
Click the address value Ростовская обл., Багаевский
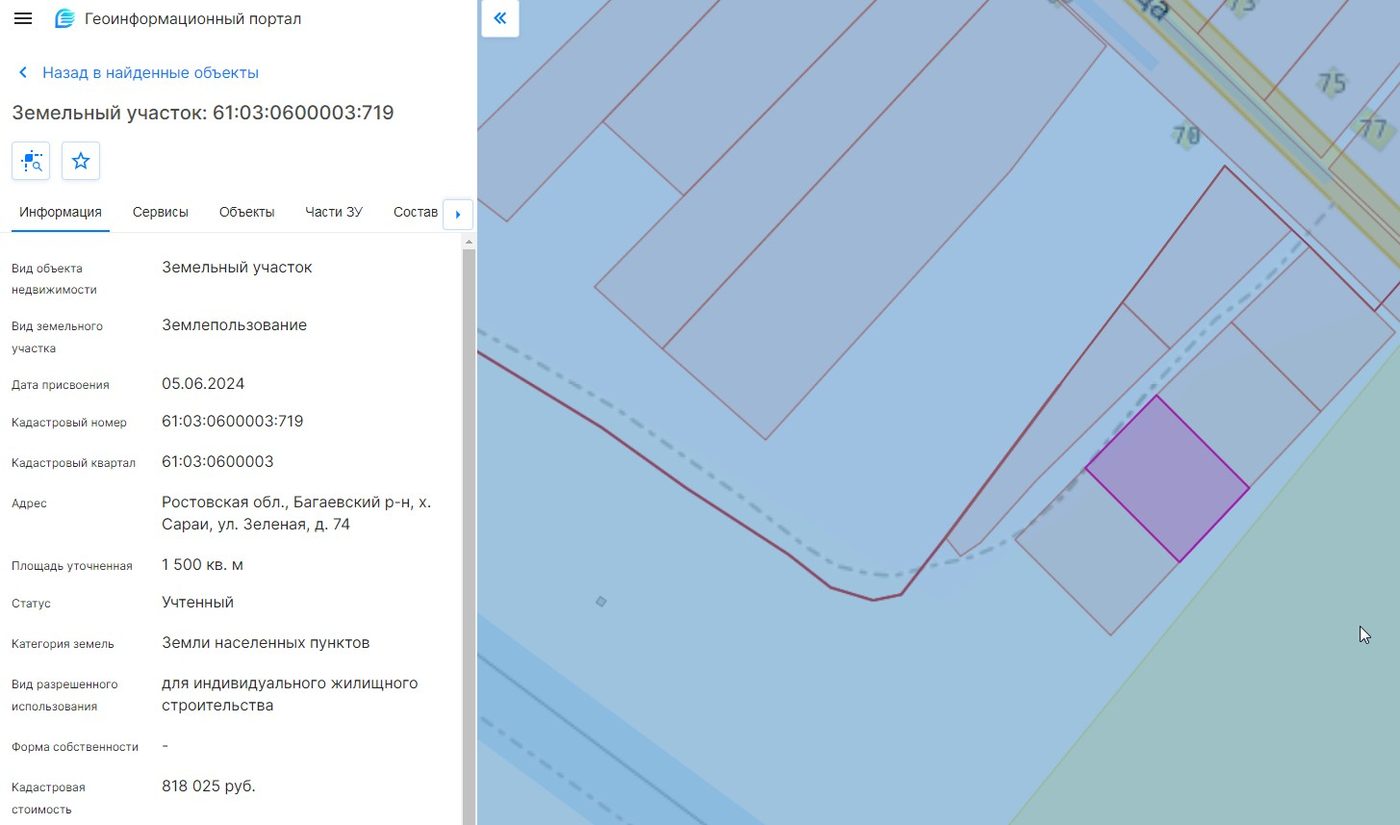297,513
